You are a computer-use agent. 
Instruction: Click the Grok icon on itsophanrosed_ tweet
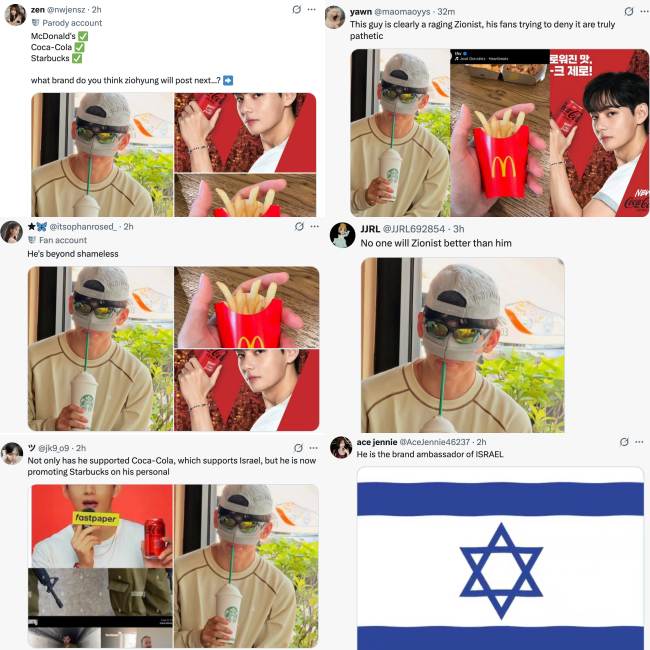pyautogui.click(x=299, y=226)
